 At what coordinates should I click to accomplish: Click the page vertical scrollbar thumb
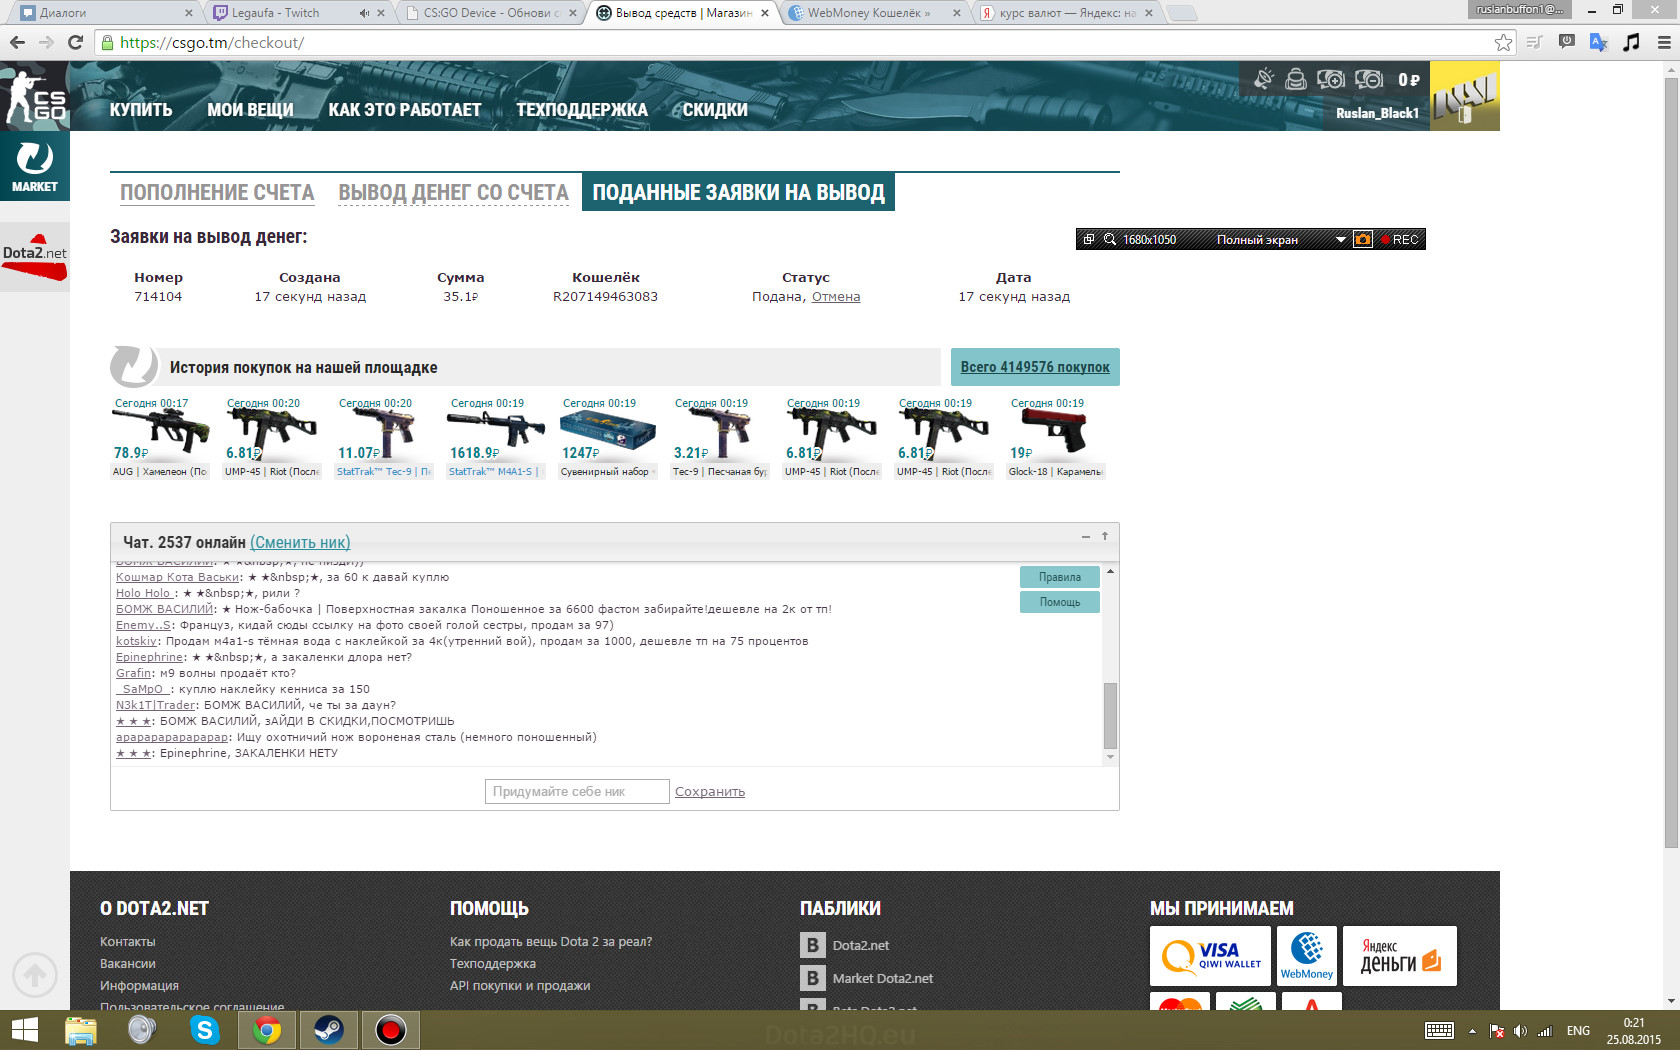[1671, 463]
